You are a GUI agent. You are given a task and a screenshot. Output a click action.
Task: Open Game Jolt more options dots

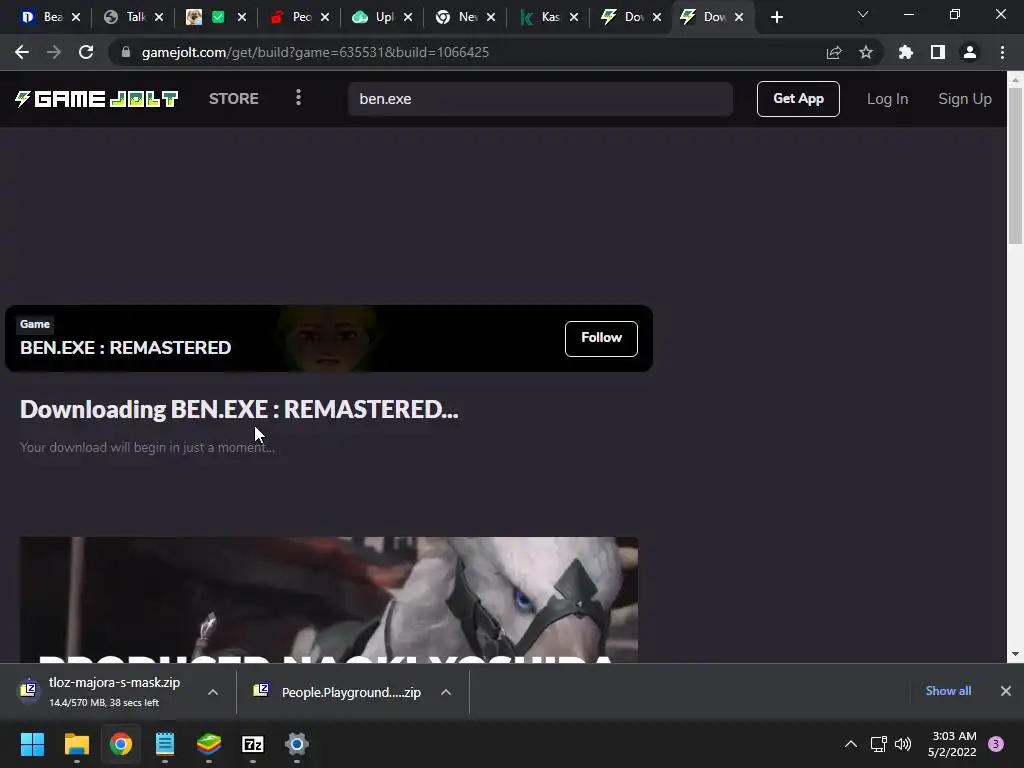(298, 98)
